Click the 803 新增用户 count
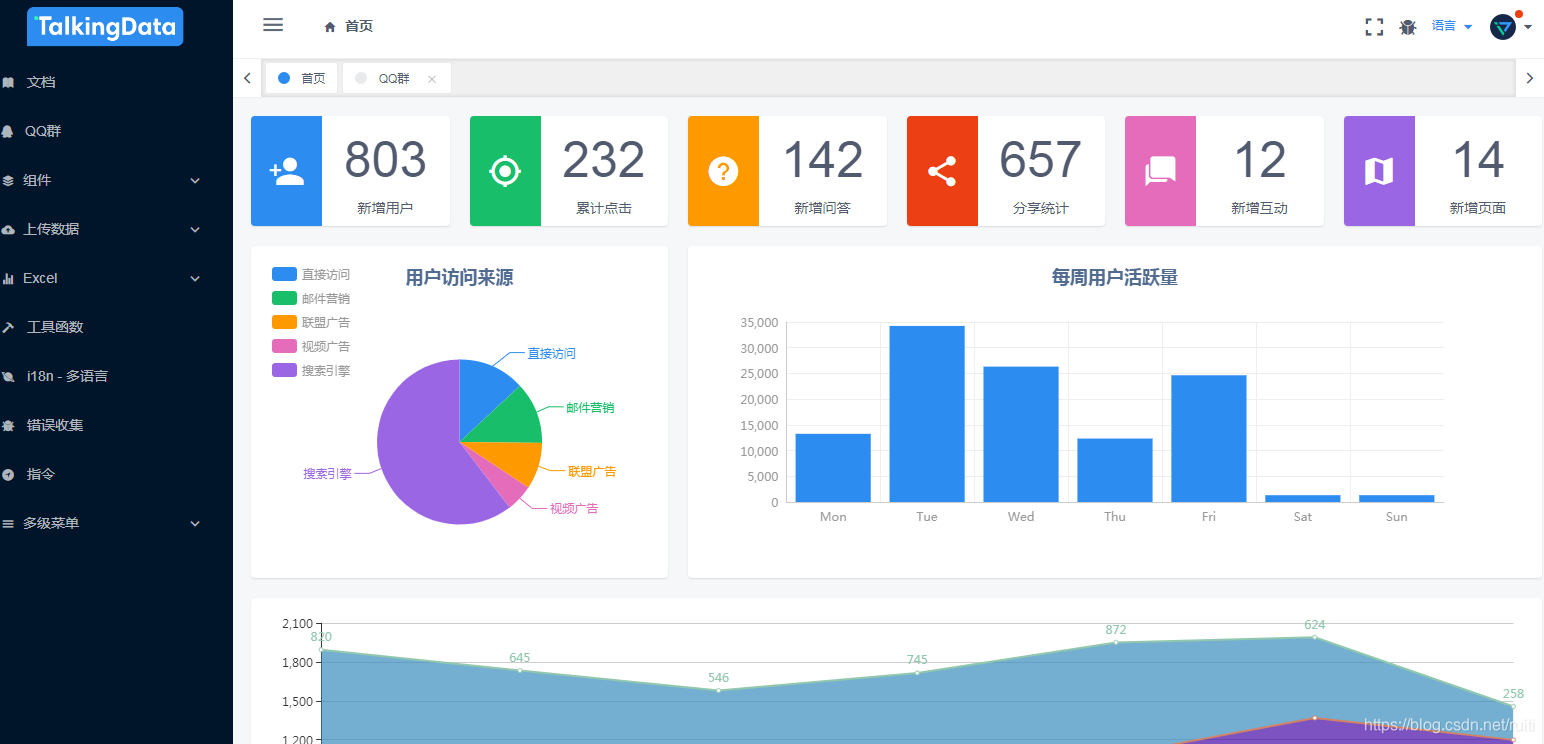Screen dimensions: 1544x744 385,160
